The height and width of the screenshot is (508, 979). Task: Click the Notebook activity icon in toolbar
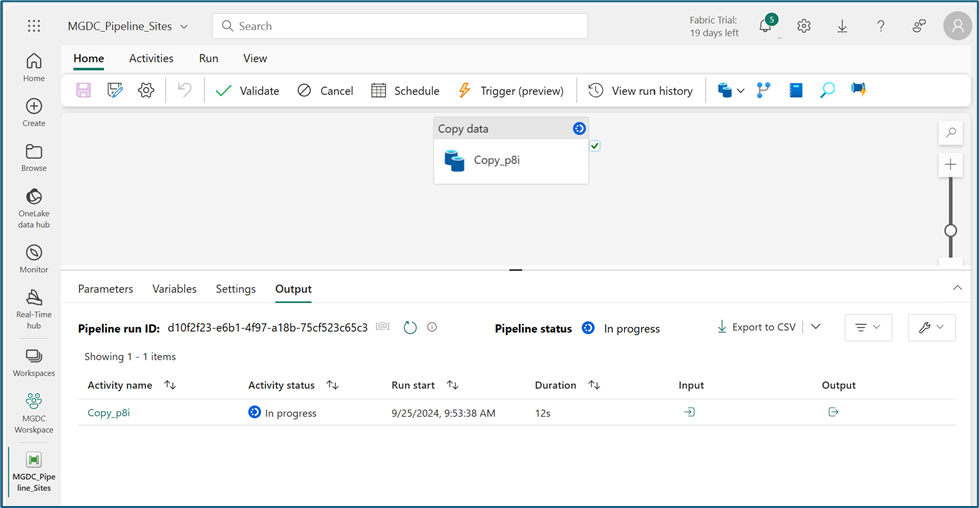[x=795, y=90]
